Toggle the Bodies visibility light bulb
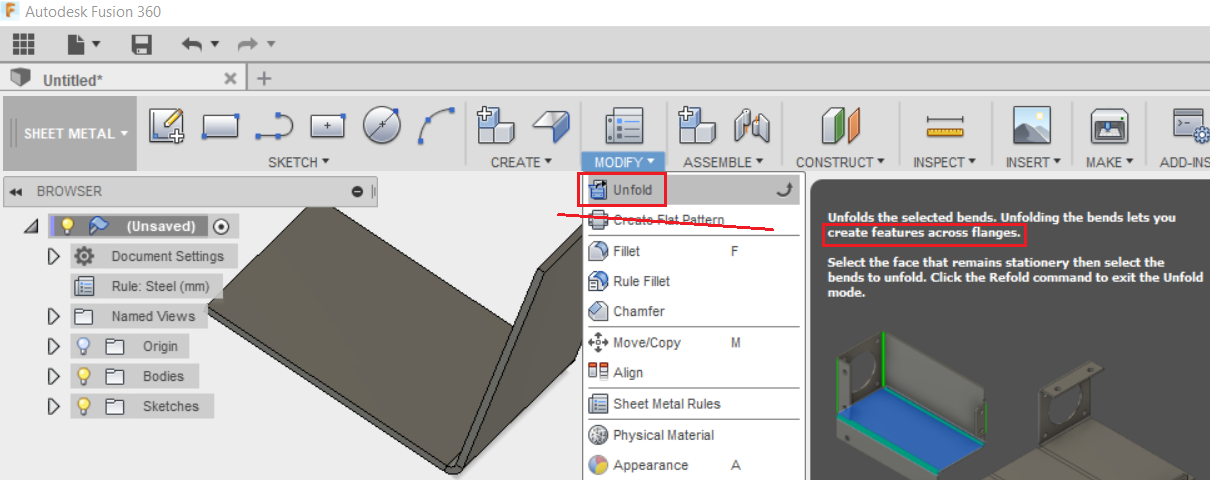The height and width of the screenshot is (480, 1210). tap(85, 376)
